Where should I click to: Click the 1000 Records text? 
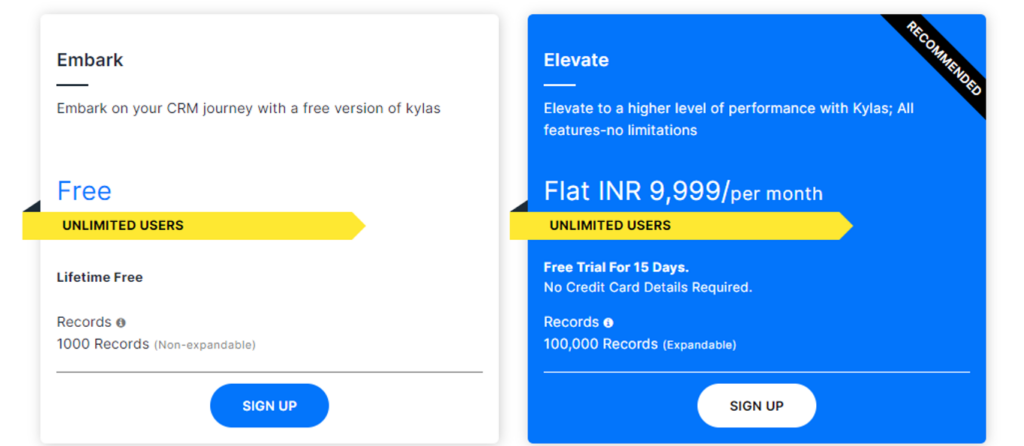click(103, 344)
